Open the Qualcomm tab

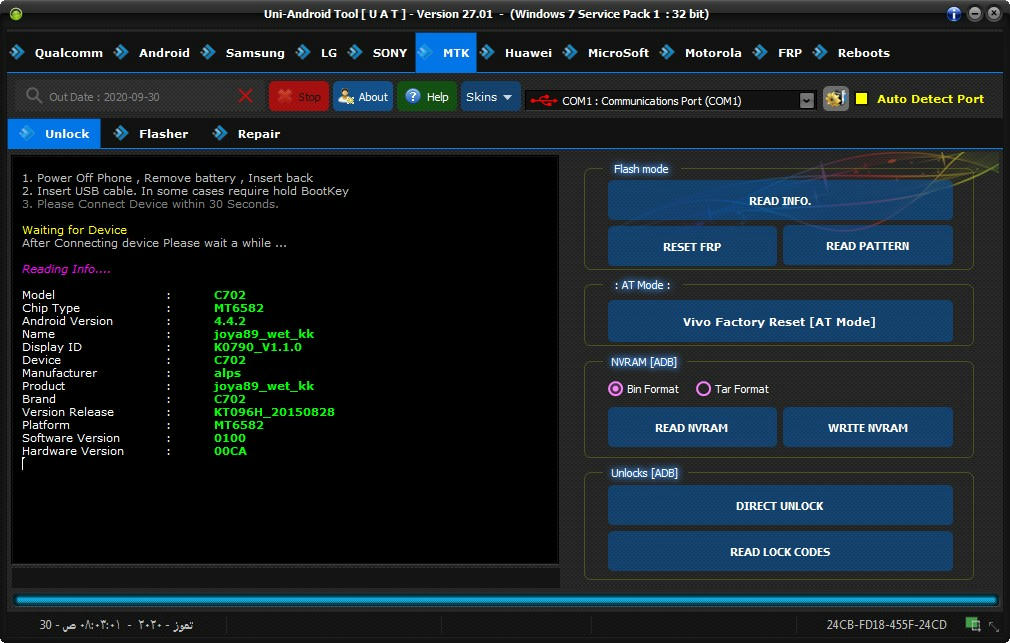point(57,53)
